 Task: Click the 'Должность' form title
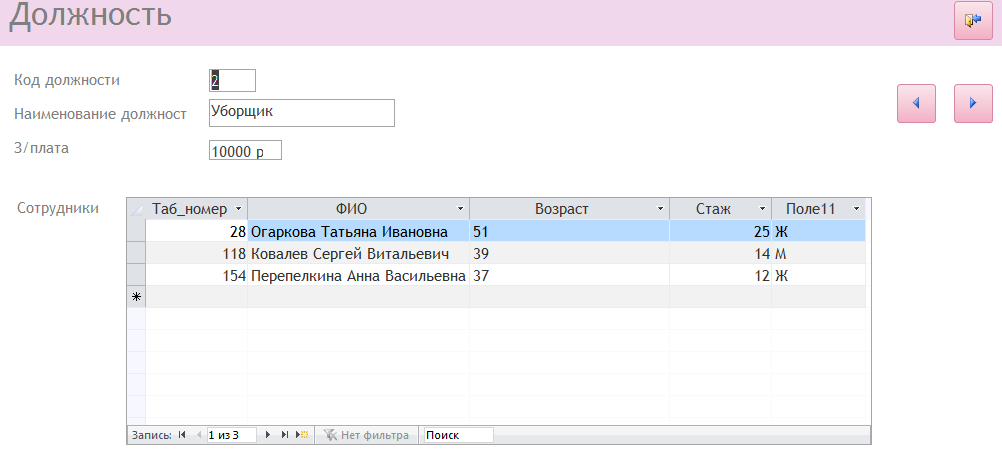[x=91, y=15]
